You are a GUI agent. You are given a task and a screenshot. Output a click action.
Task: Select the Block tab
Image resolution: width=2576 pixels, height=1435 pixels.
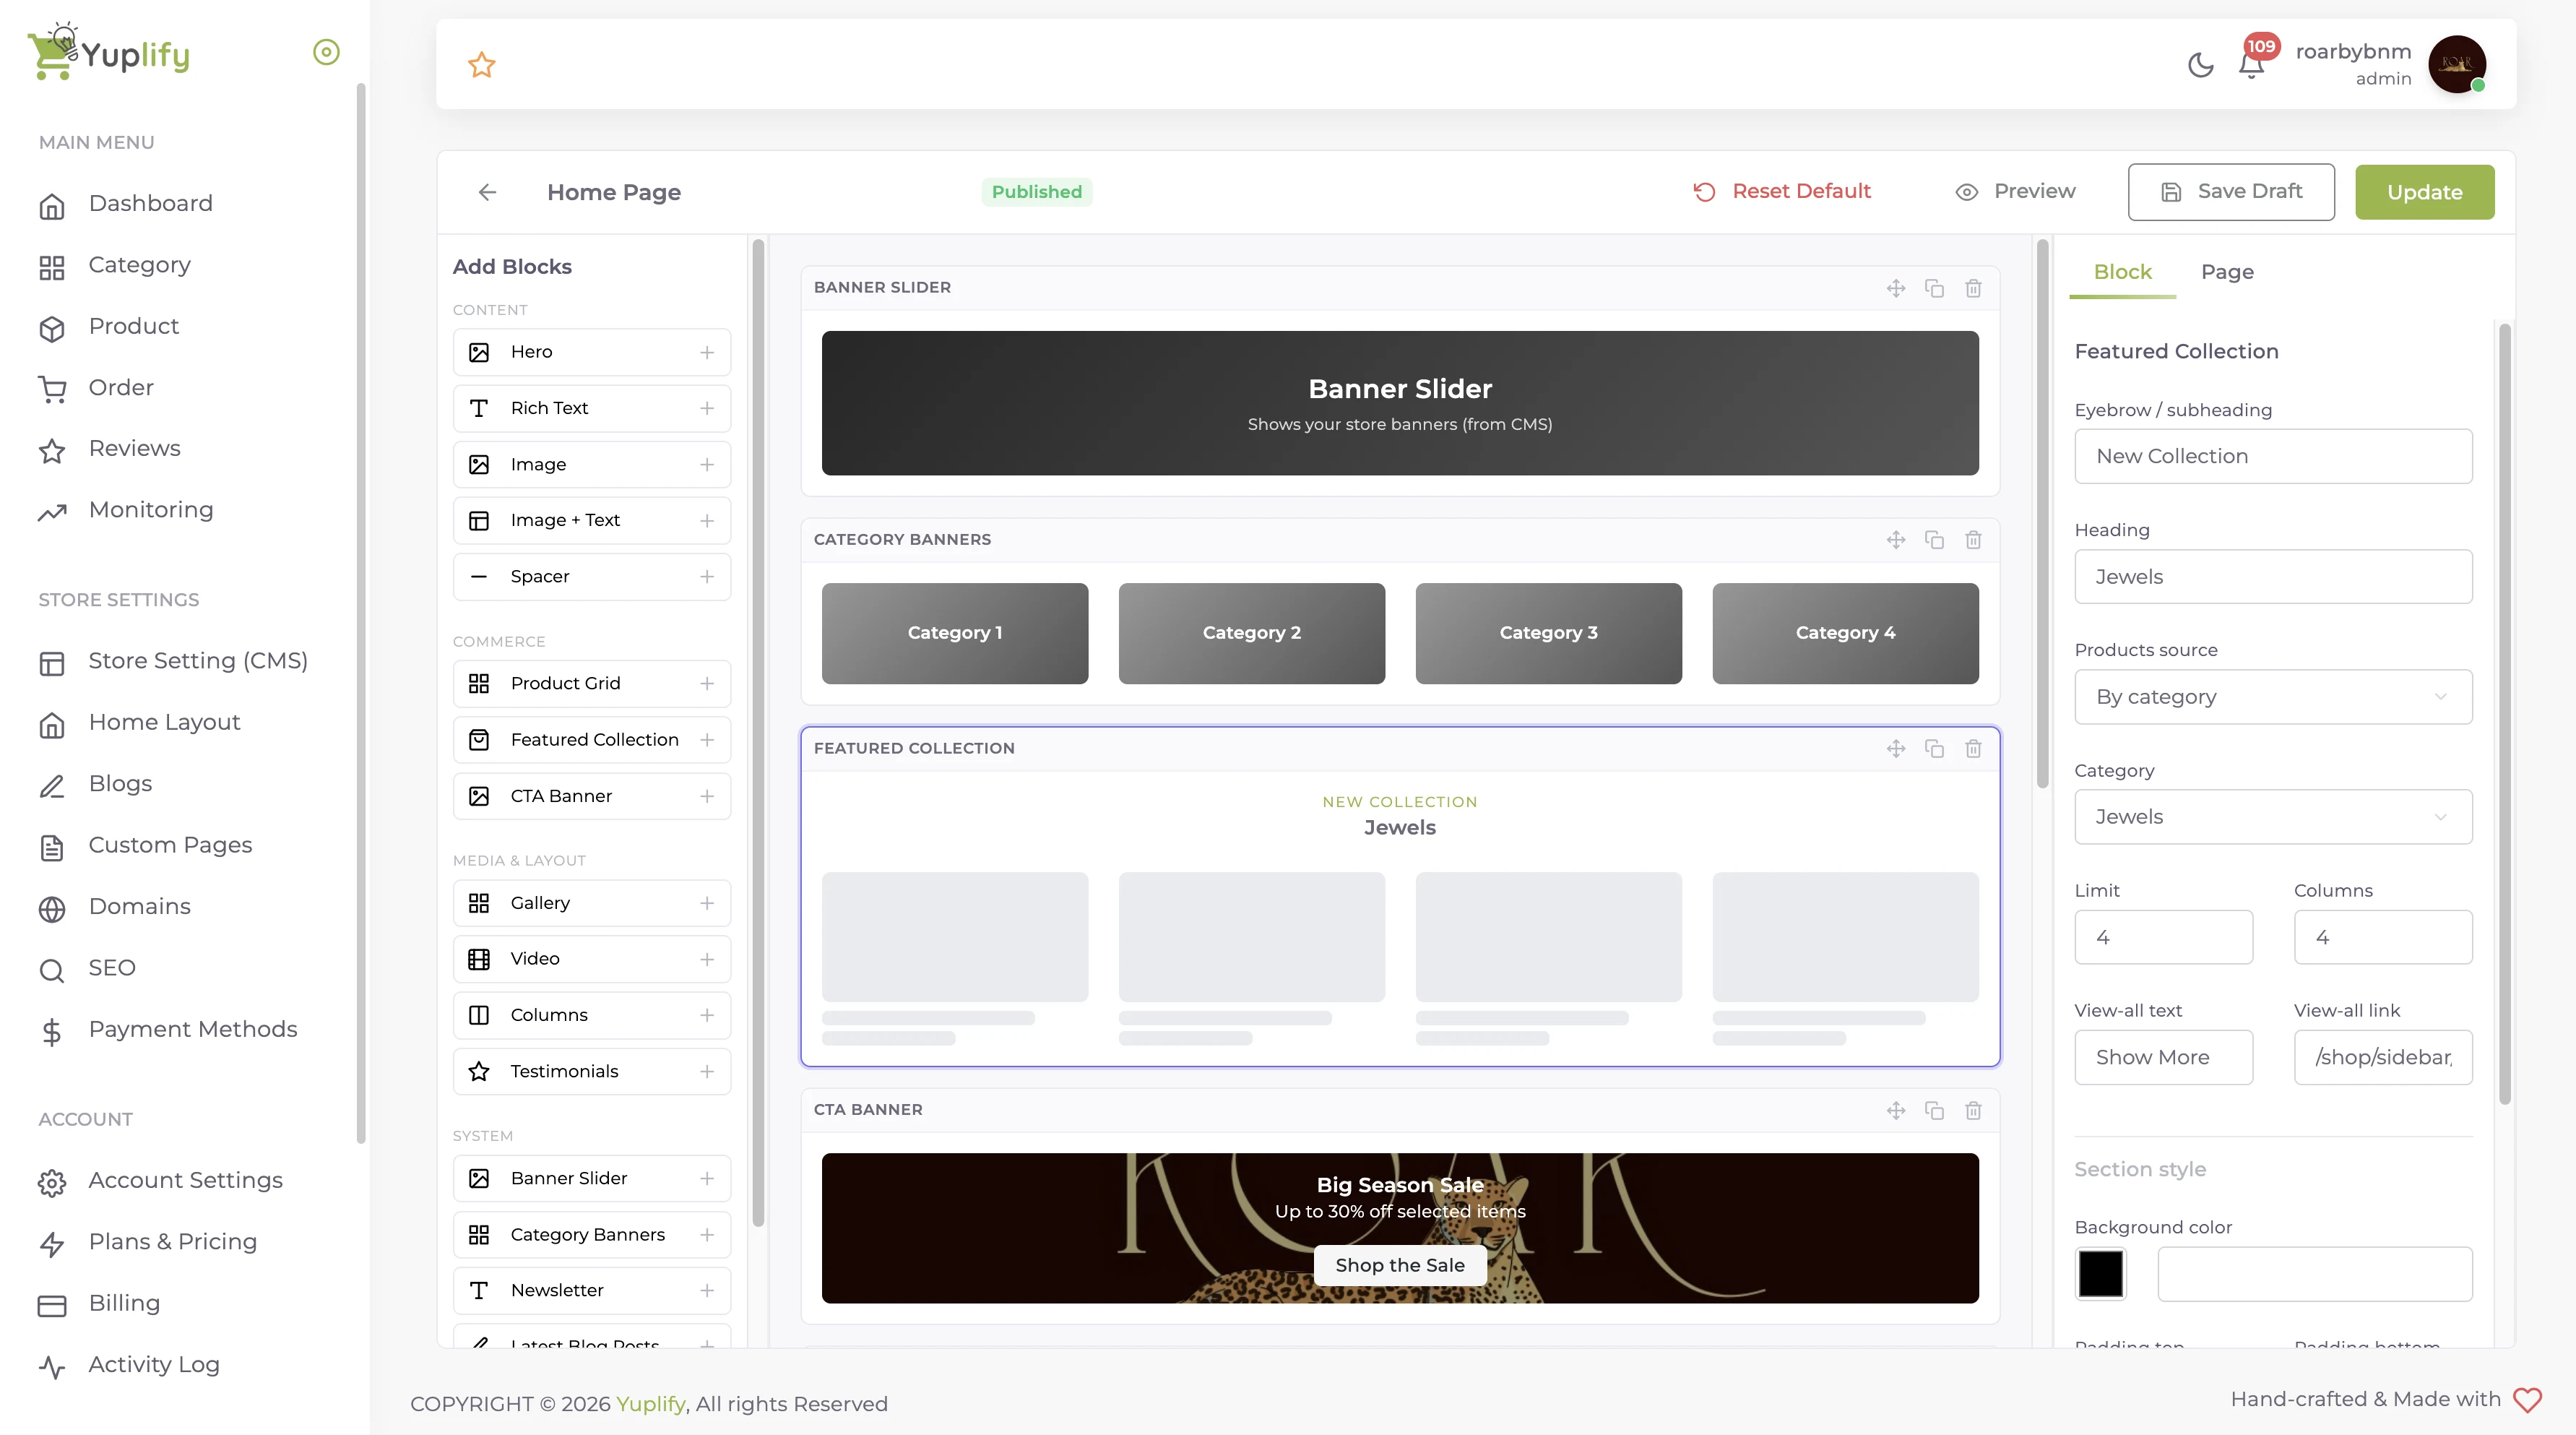pyautogui.click(x=2122, y=272)
